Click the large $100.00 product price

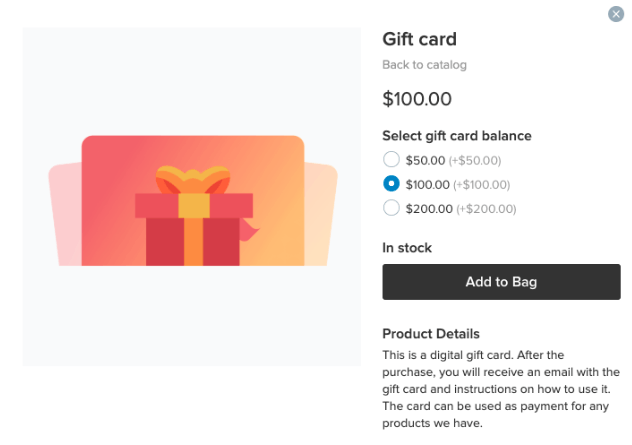[417, 99]
